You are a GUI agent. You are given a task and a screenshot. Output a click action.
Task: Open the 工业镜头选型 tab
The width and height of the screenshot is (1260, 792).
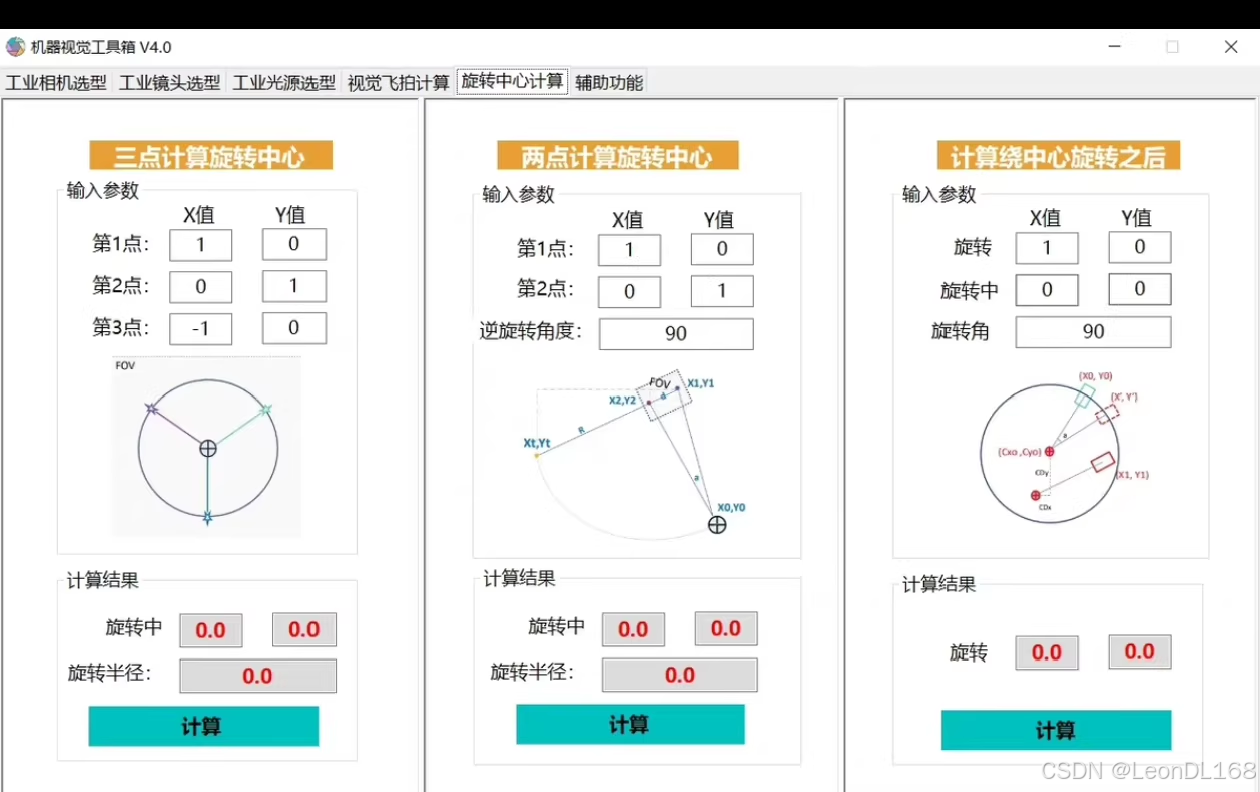point(170,83)
